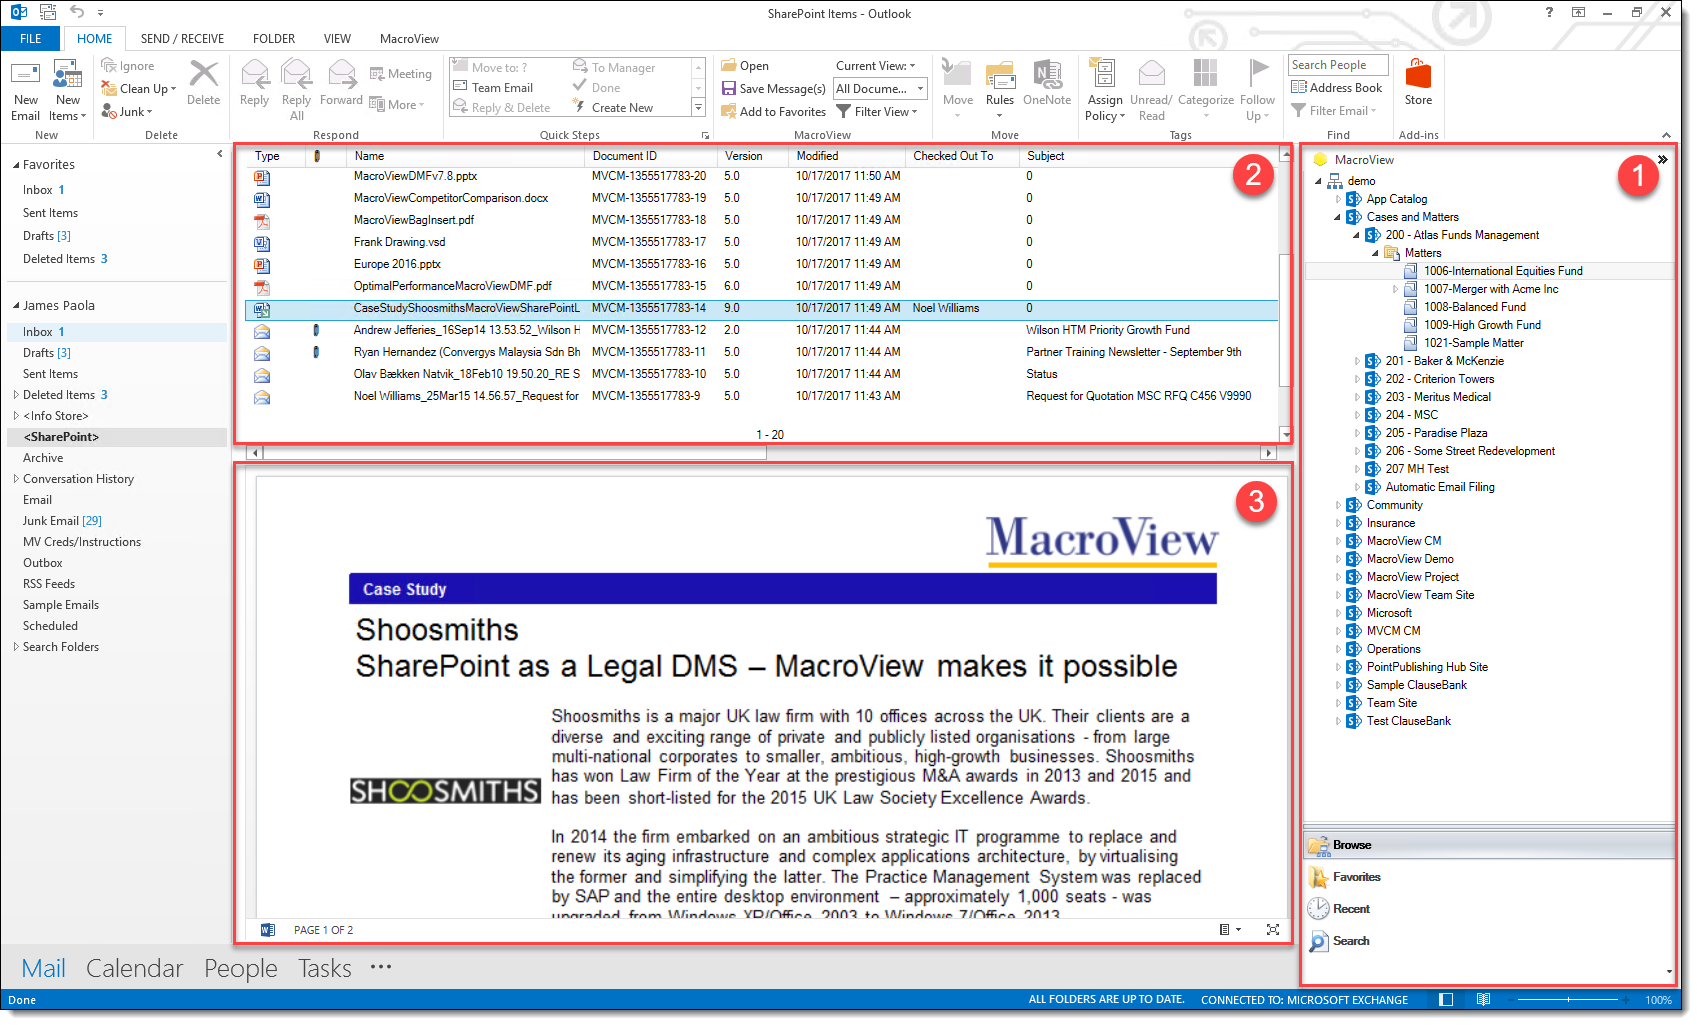Toggle Unread/Read on the selected message

1150,85
